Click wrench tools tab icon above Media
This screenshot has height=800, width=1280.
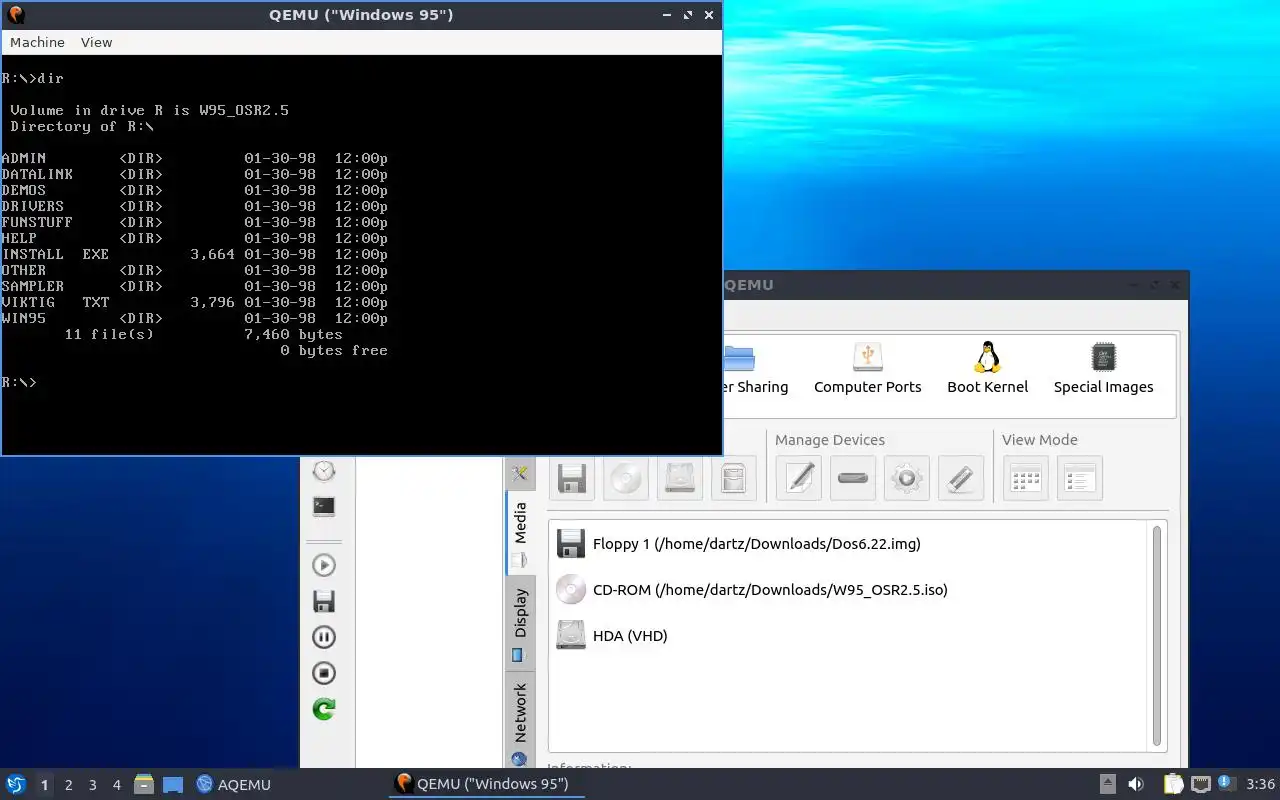[520, 474]
